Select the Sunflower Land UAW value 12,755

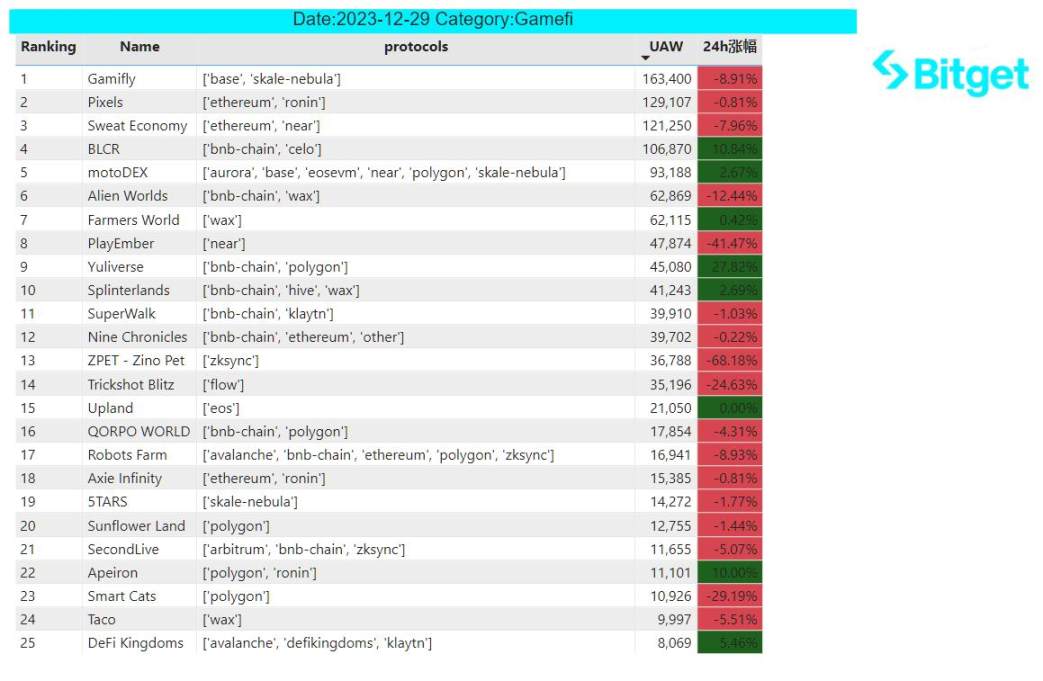666,526
